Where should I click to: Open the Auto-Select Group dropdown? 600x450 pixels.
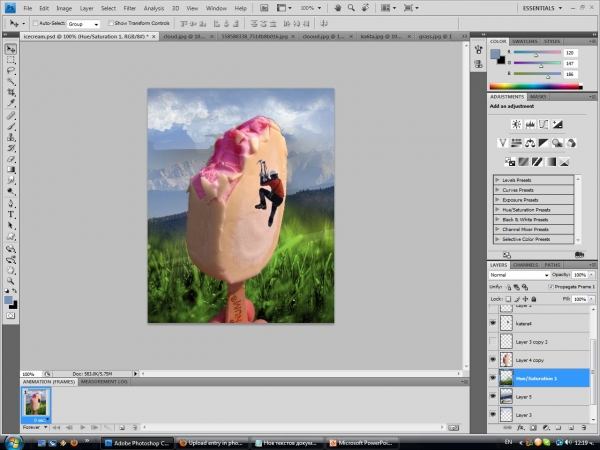83,24
